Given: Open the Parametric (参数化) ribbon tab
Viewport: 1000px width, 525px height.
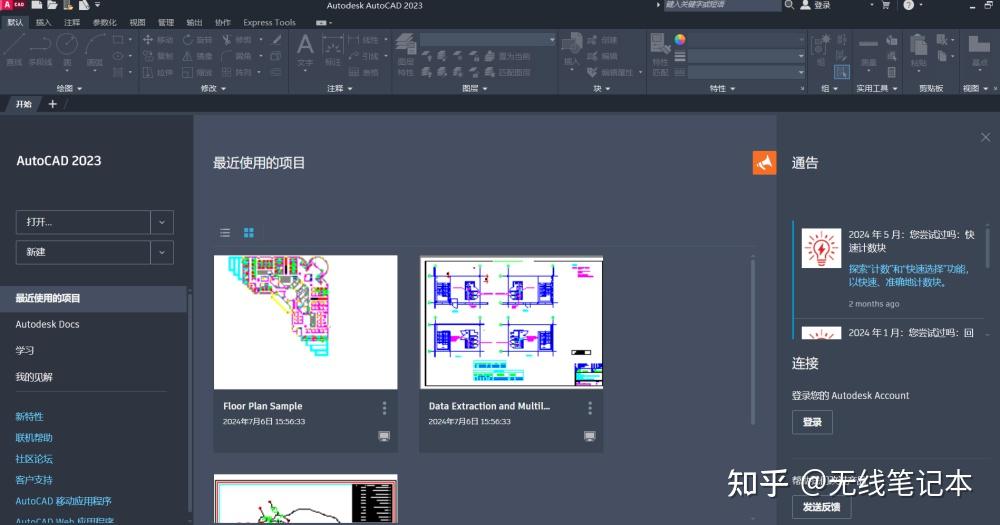Looking at the screenshot, I should pyautogui.click(x=105, y=22).
